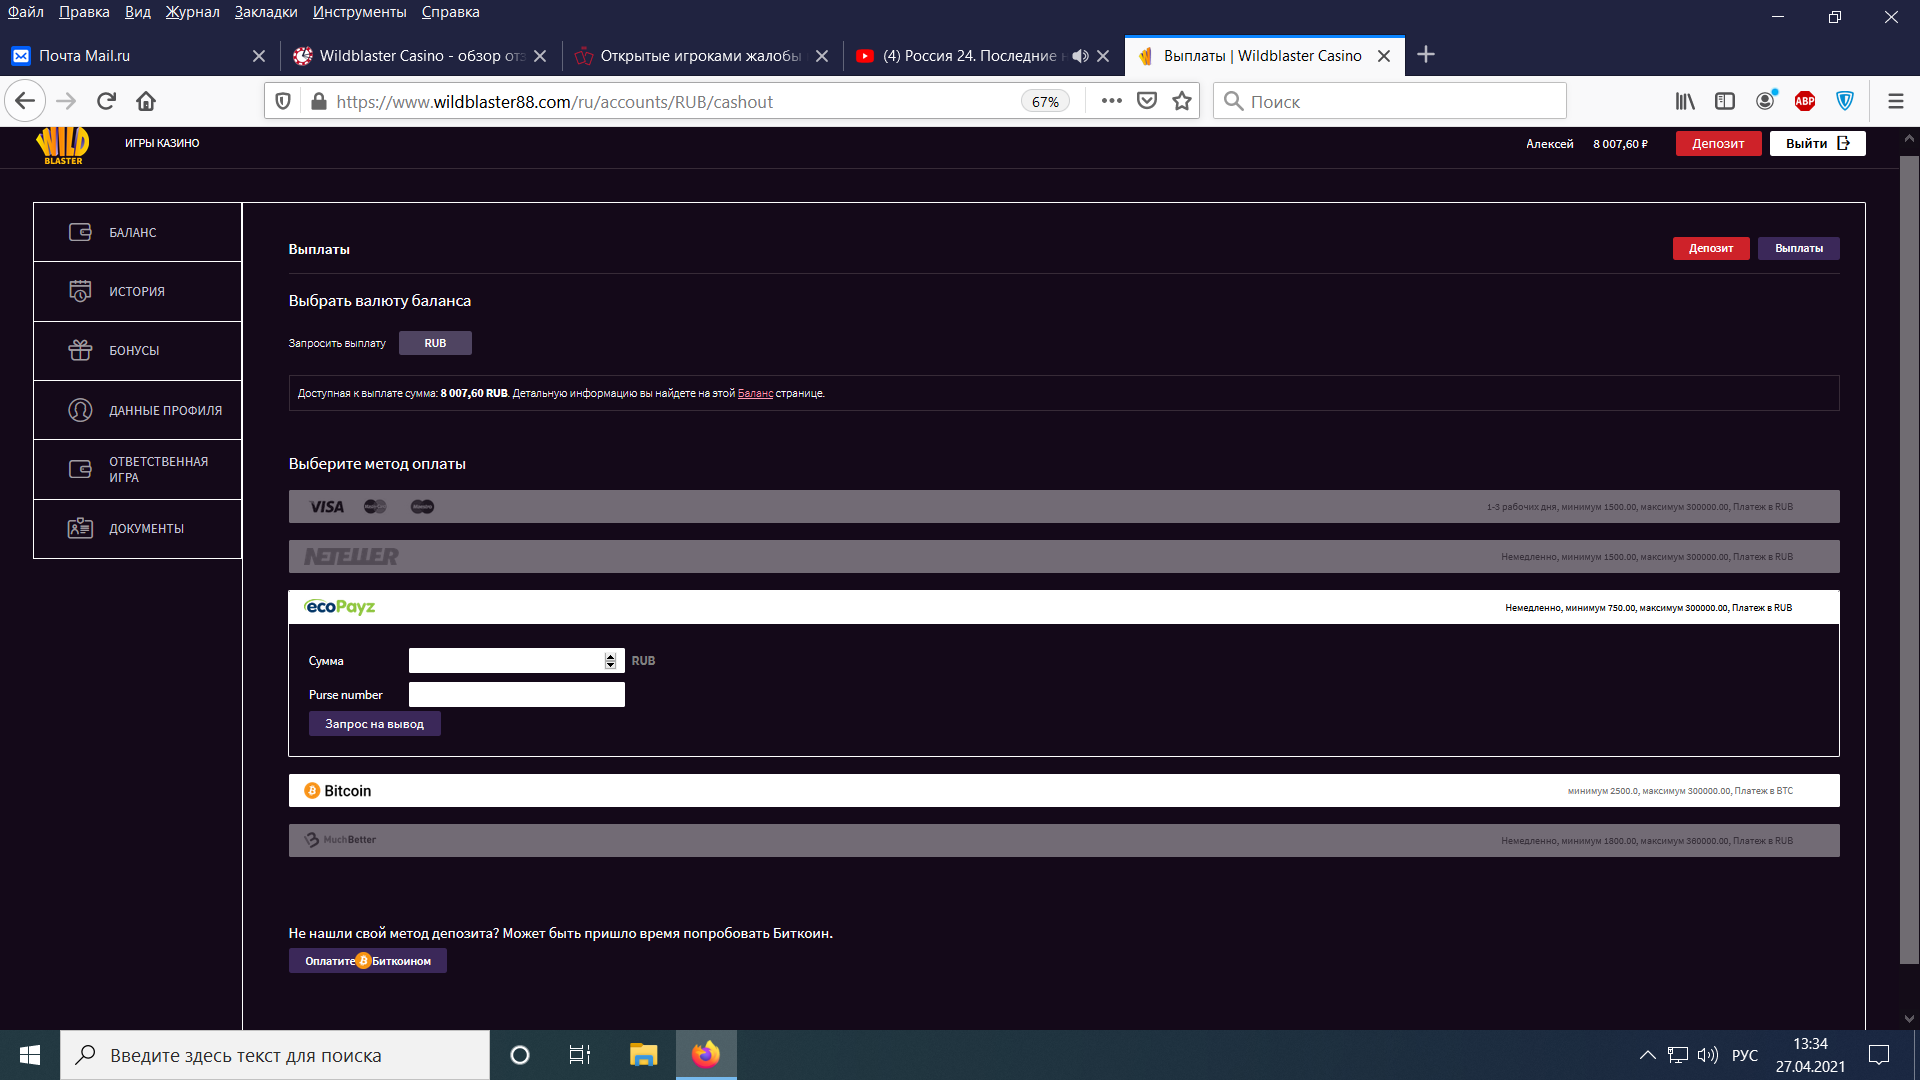
Task: Click the Запрос на вывод button
Action: [374, 724]
